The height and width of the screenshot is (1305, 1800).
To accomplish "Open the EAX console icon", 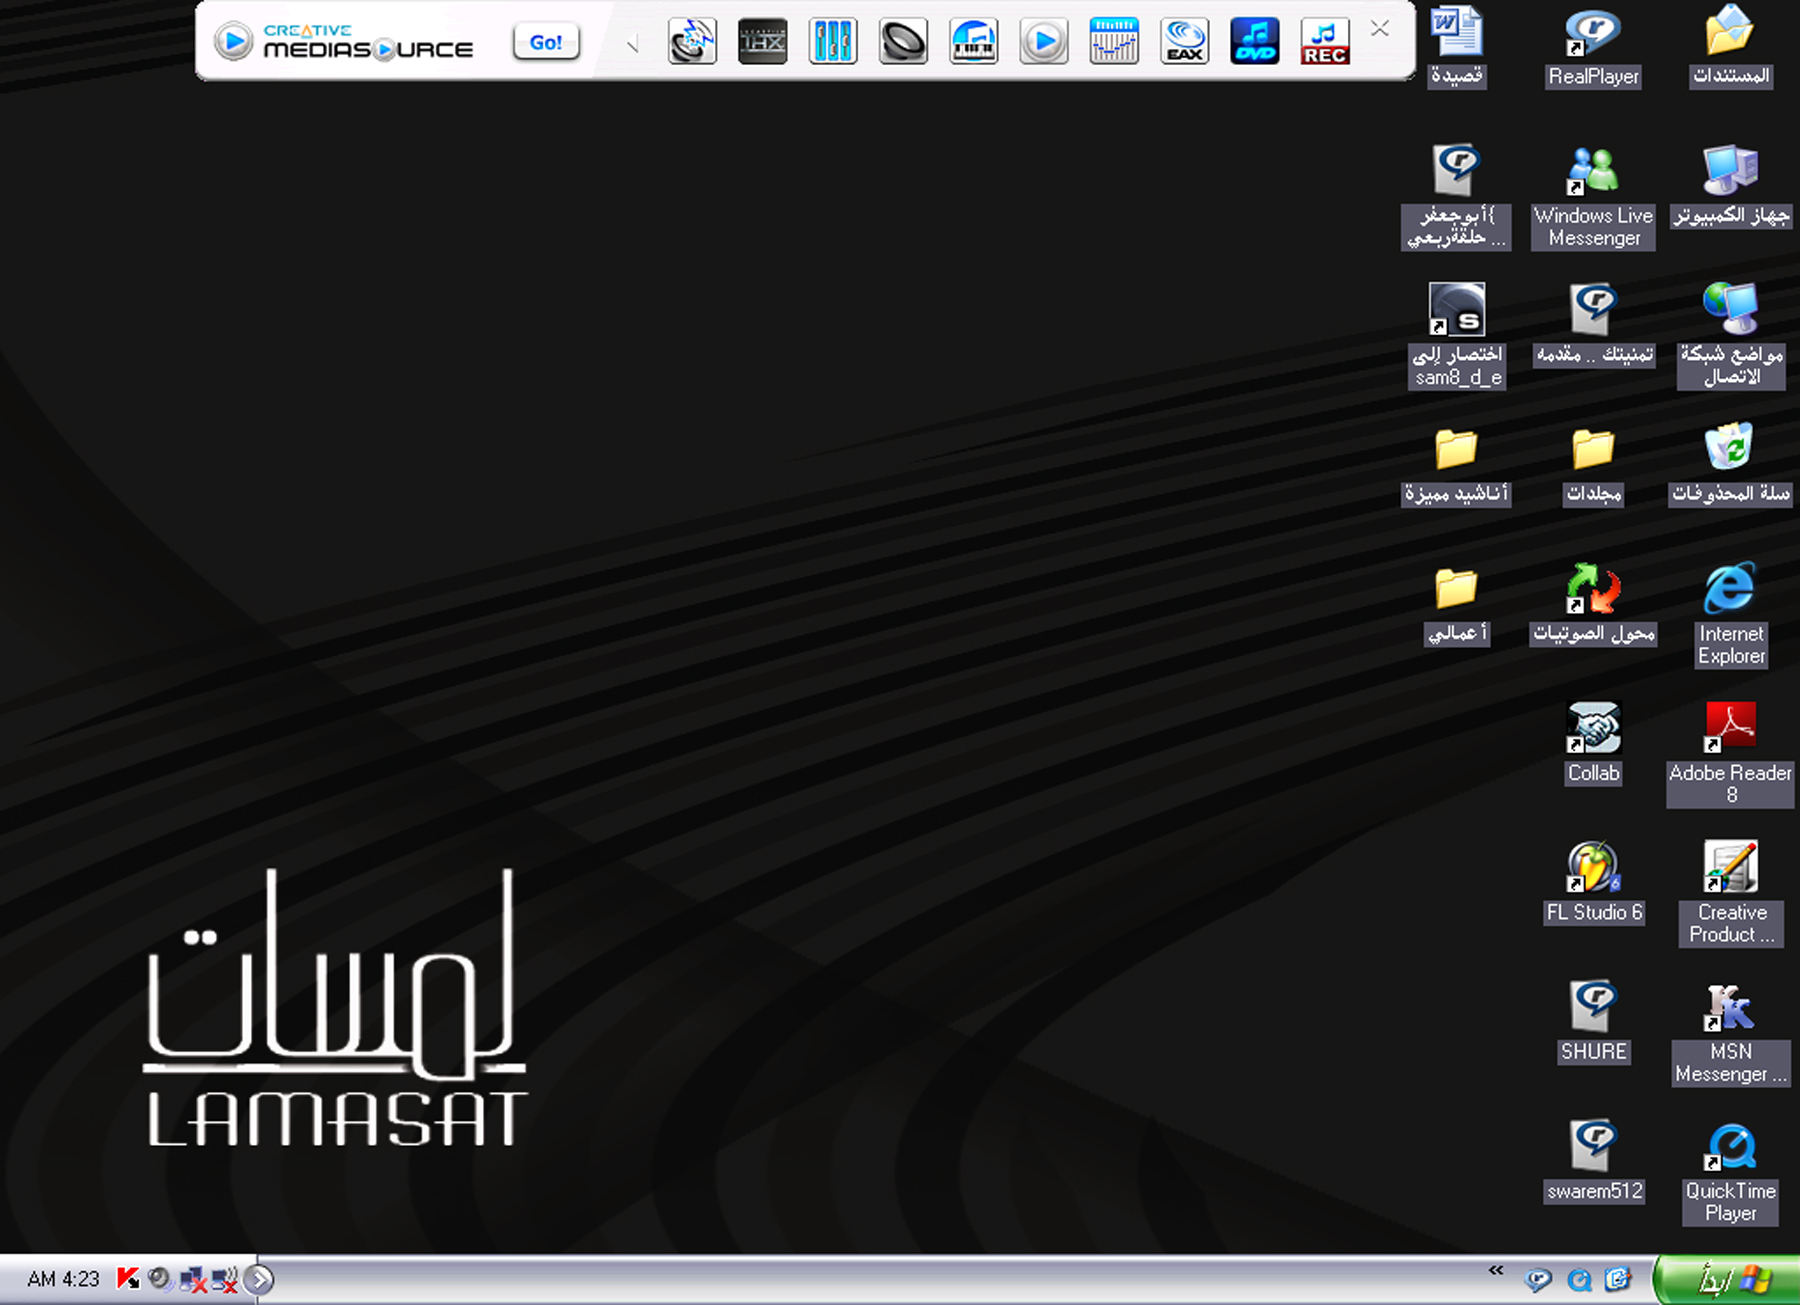I will click(1185, 42).
